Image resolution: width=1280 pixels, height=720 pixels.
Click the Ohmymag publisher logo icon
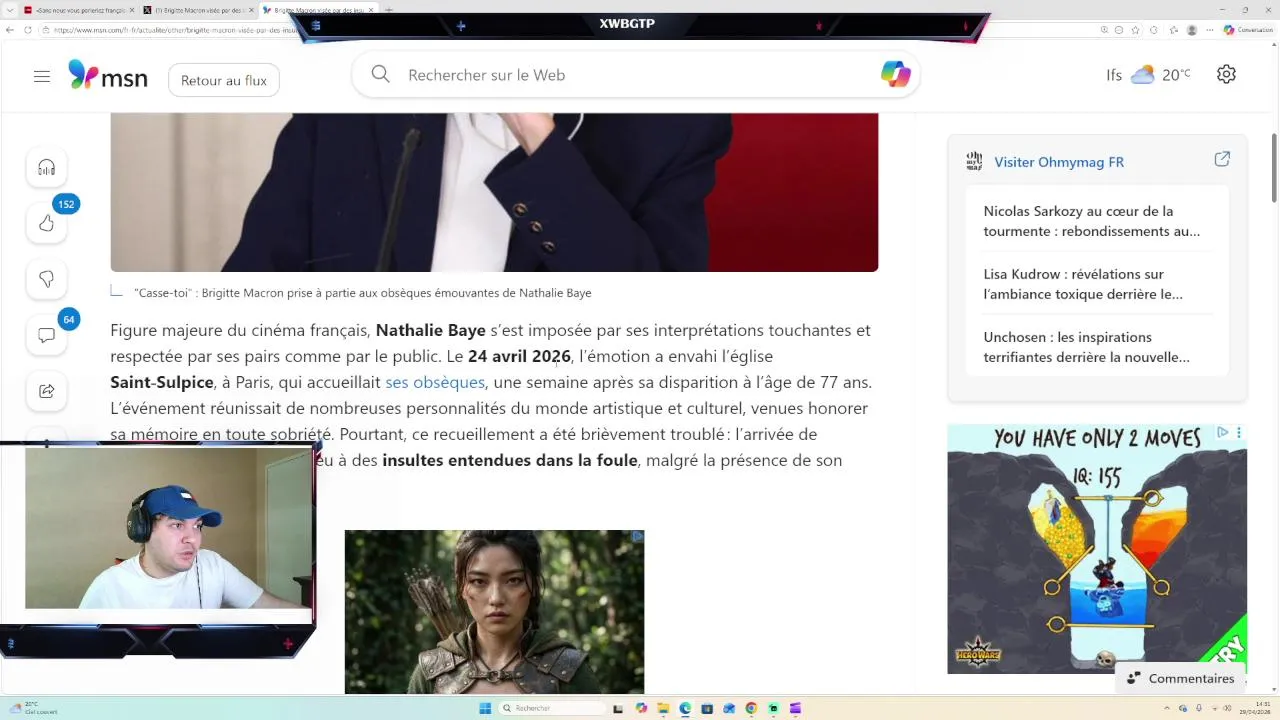click(974, 161)
